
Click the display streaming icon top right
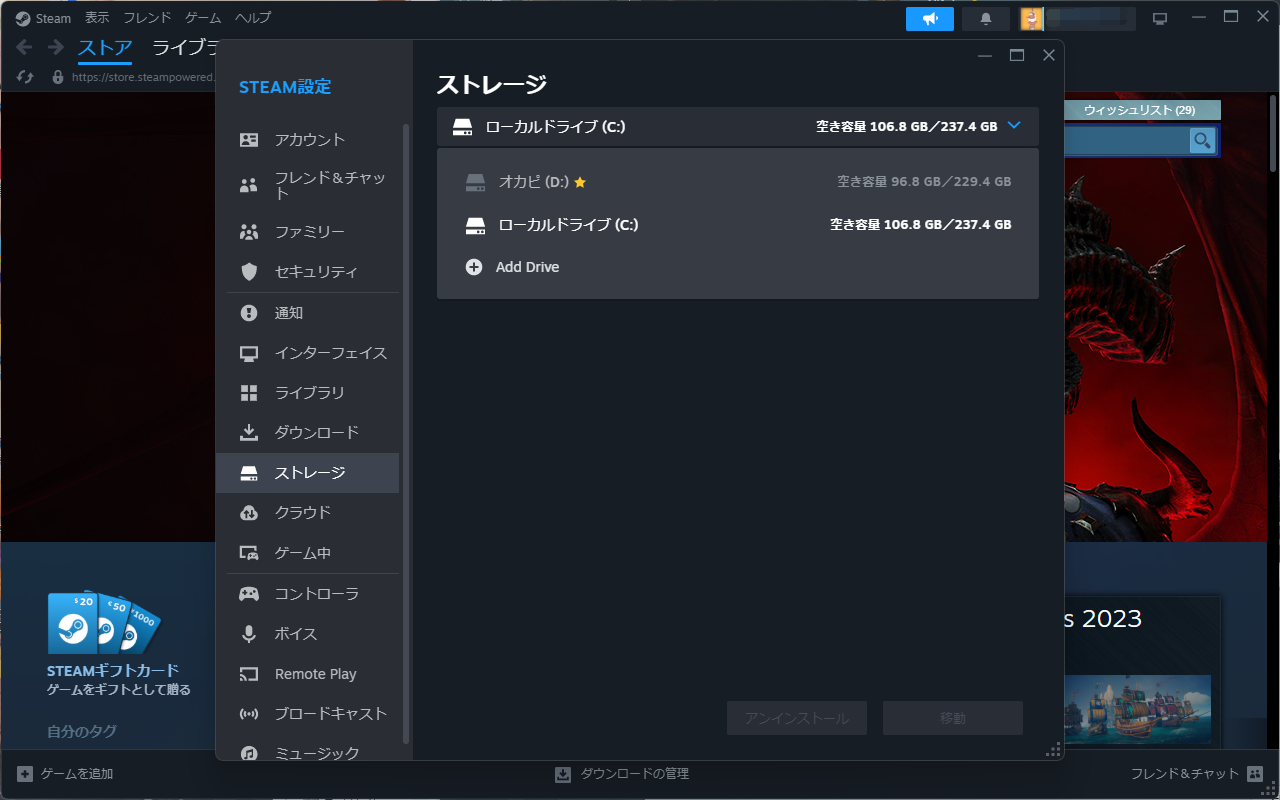[x=1159, y=17]
